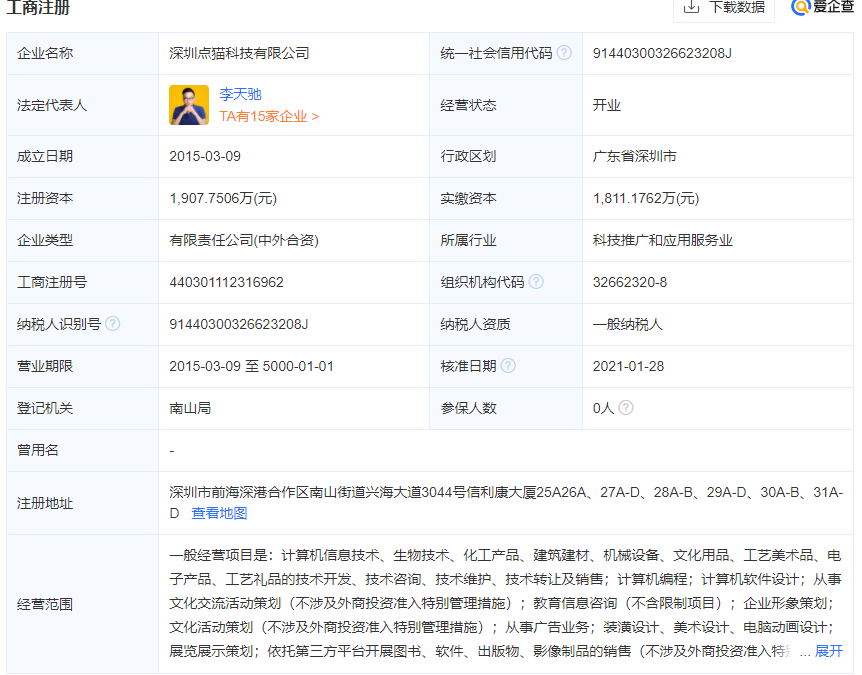Open the 爱企查 logo
Image resolution: width=862 pixels, height=675 pixels.
(822, 7)
